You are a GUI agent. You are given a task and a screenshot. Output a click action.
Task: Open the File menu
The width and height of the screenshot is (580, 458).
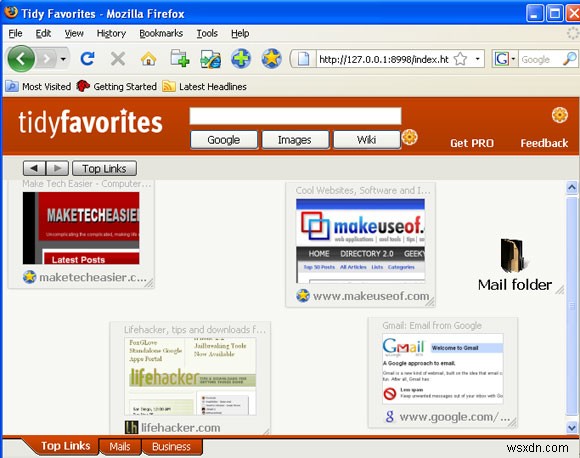coord(15,33)
